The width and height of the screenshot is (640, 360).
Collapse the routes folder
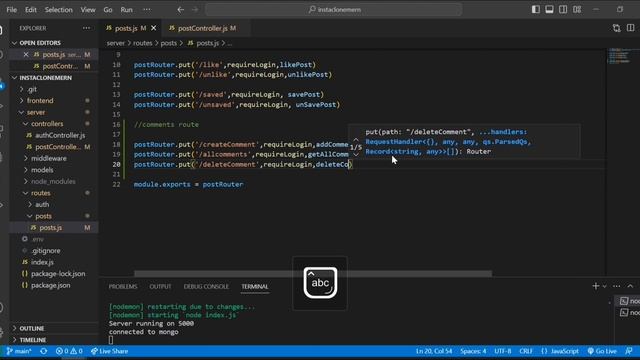40,193
